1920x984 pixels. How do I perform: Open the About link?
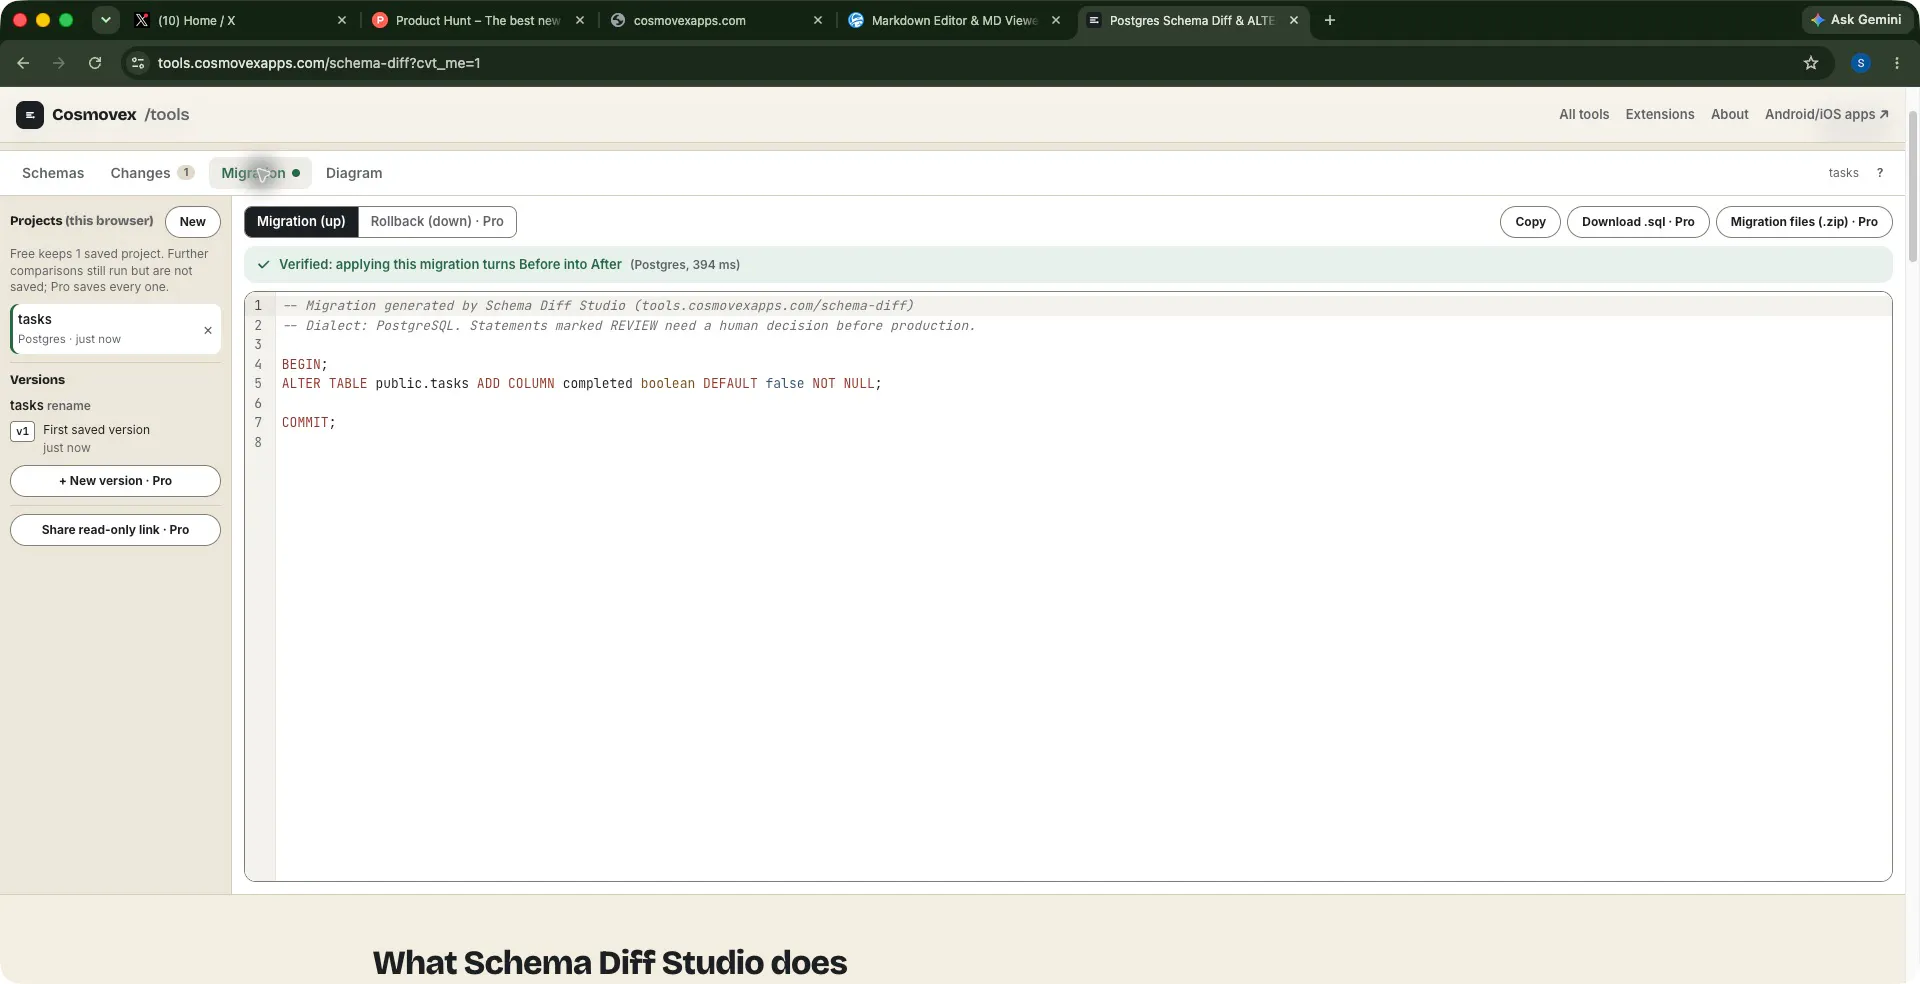coord(1729,115)
